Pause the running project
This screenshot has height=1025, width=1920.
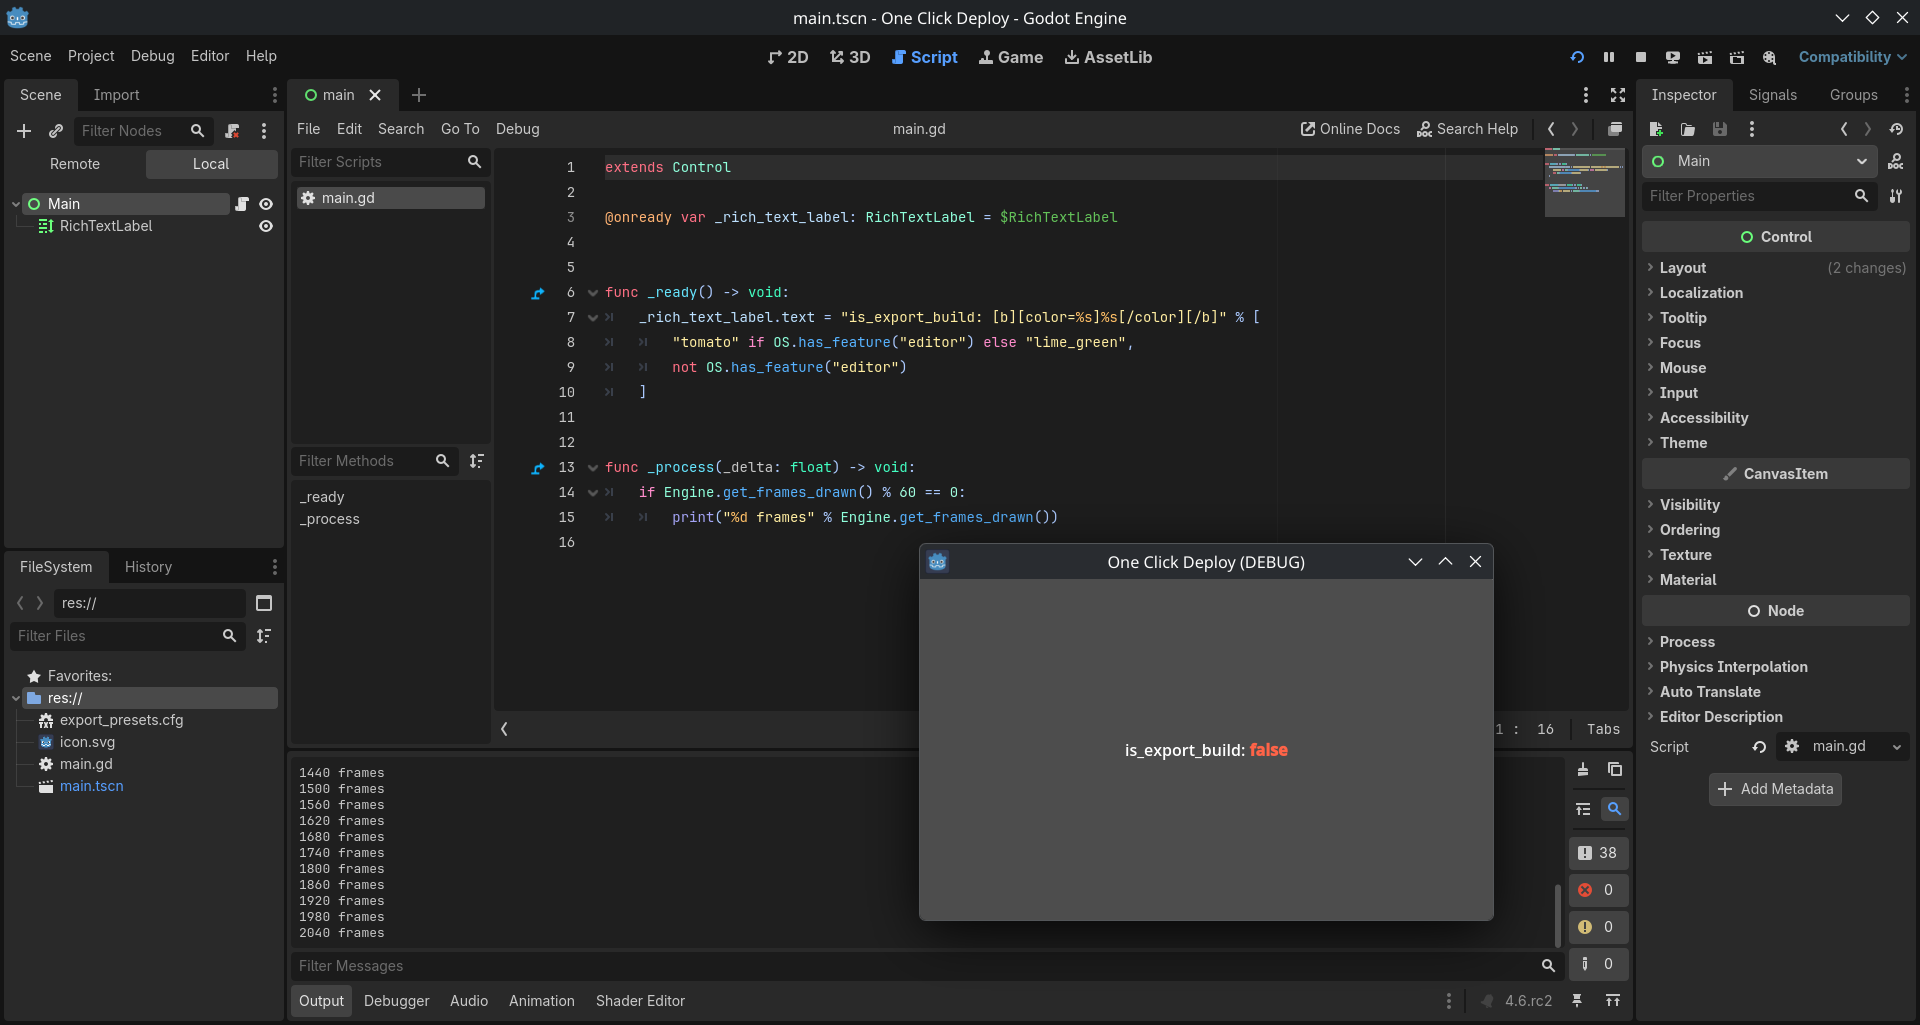click(1609, 57)
